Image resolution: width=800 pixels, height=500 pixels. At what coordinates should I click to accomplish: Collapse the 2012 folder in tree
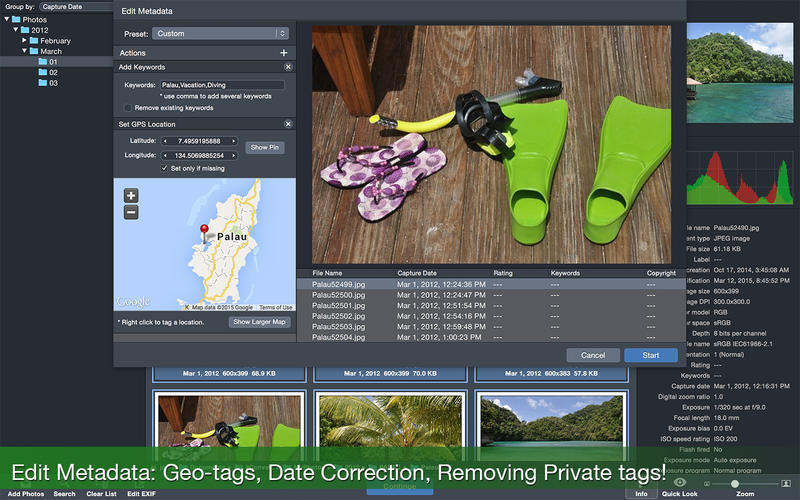(16, 30)
